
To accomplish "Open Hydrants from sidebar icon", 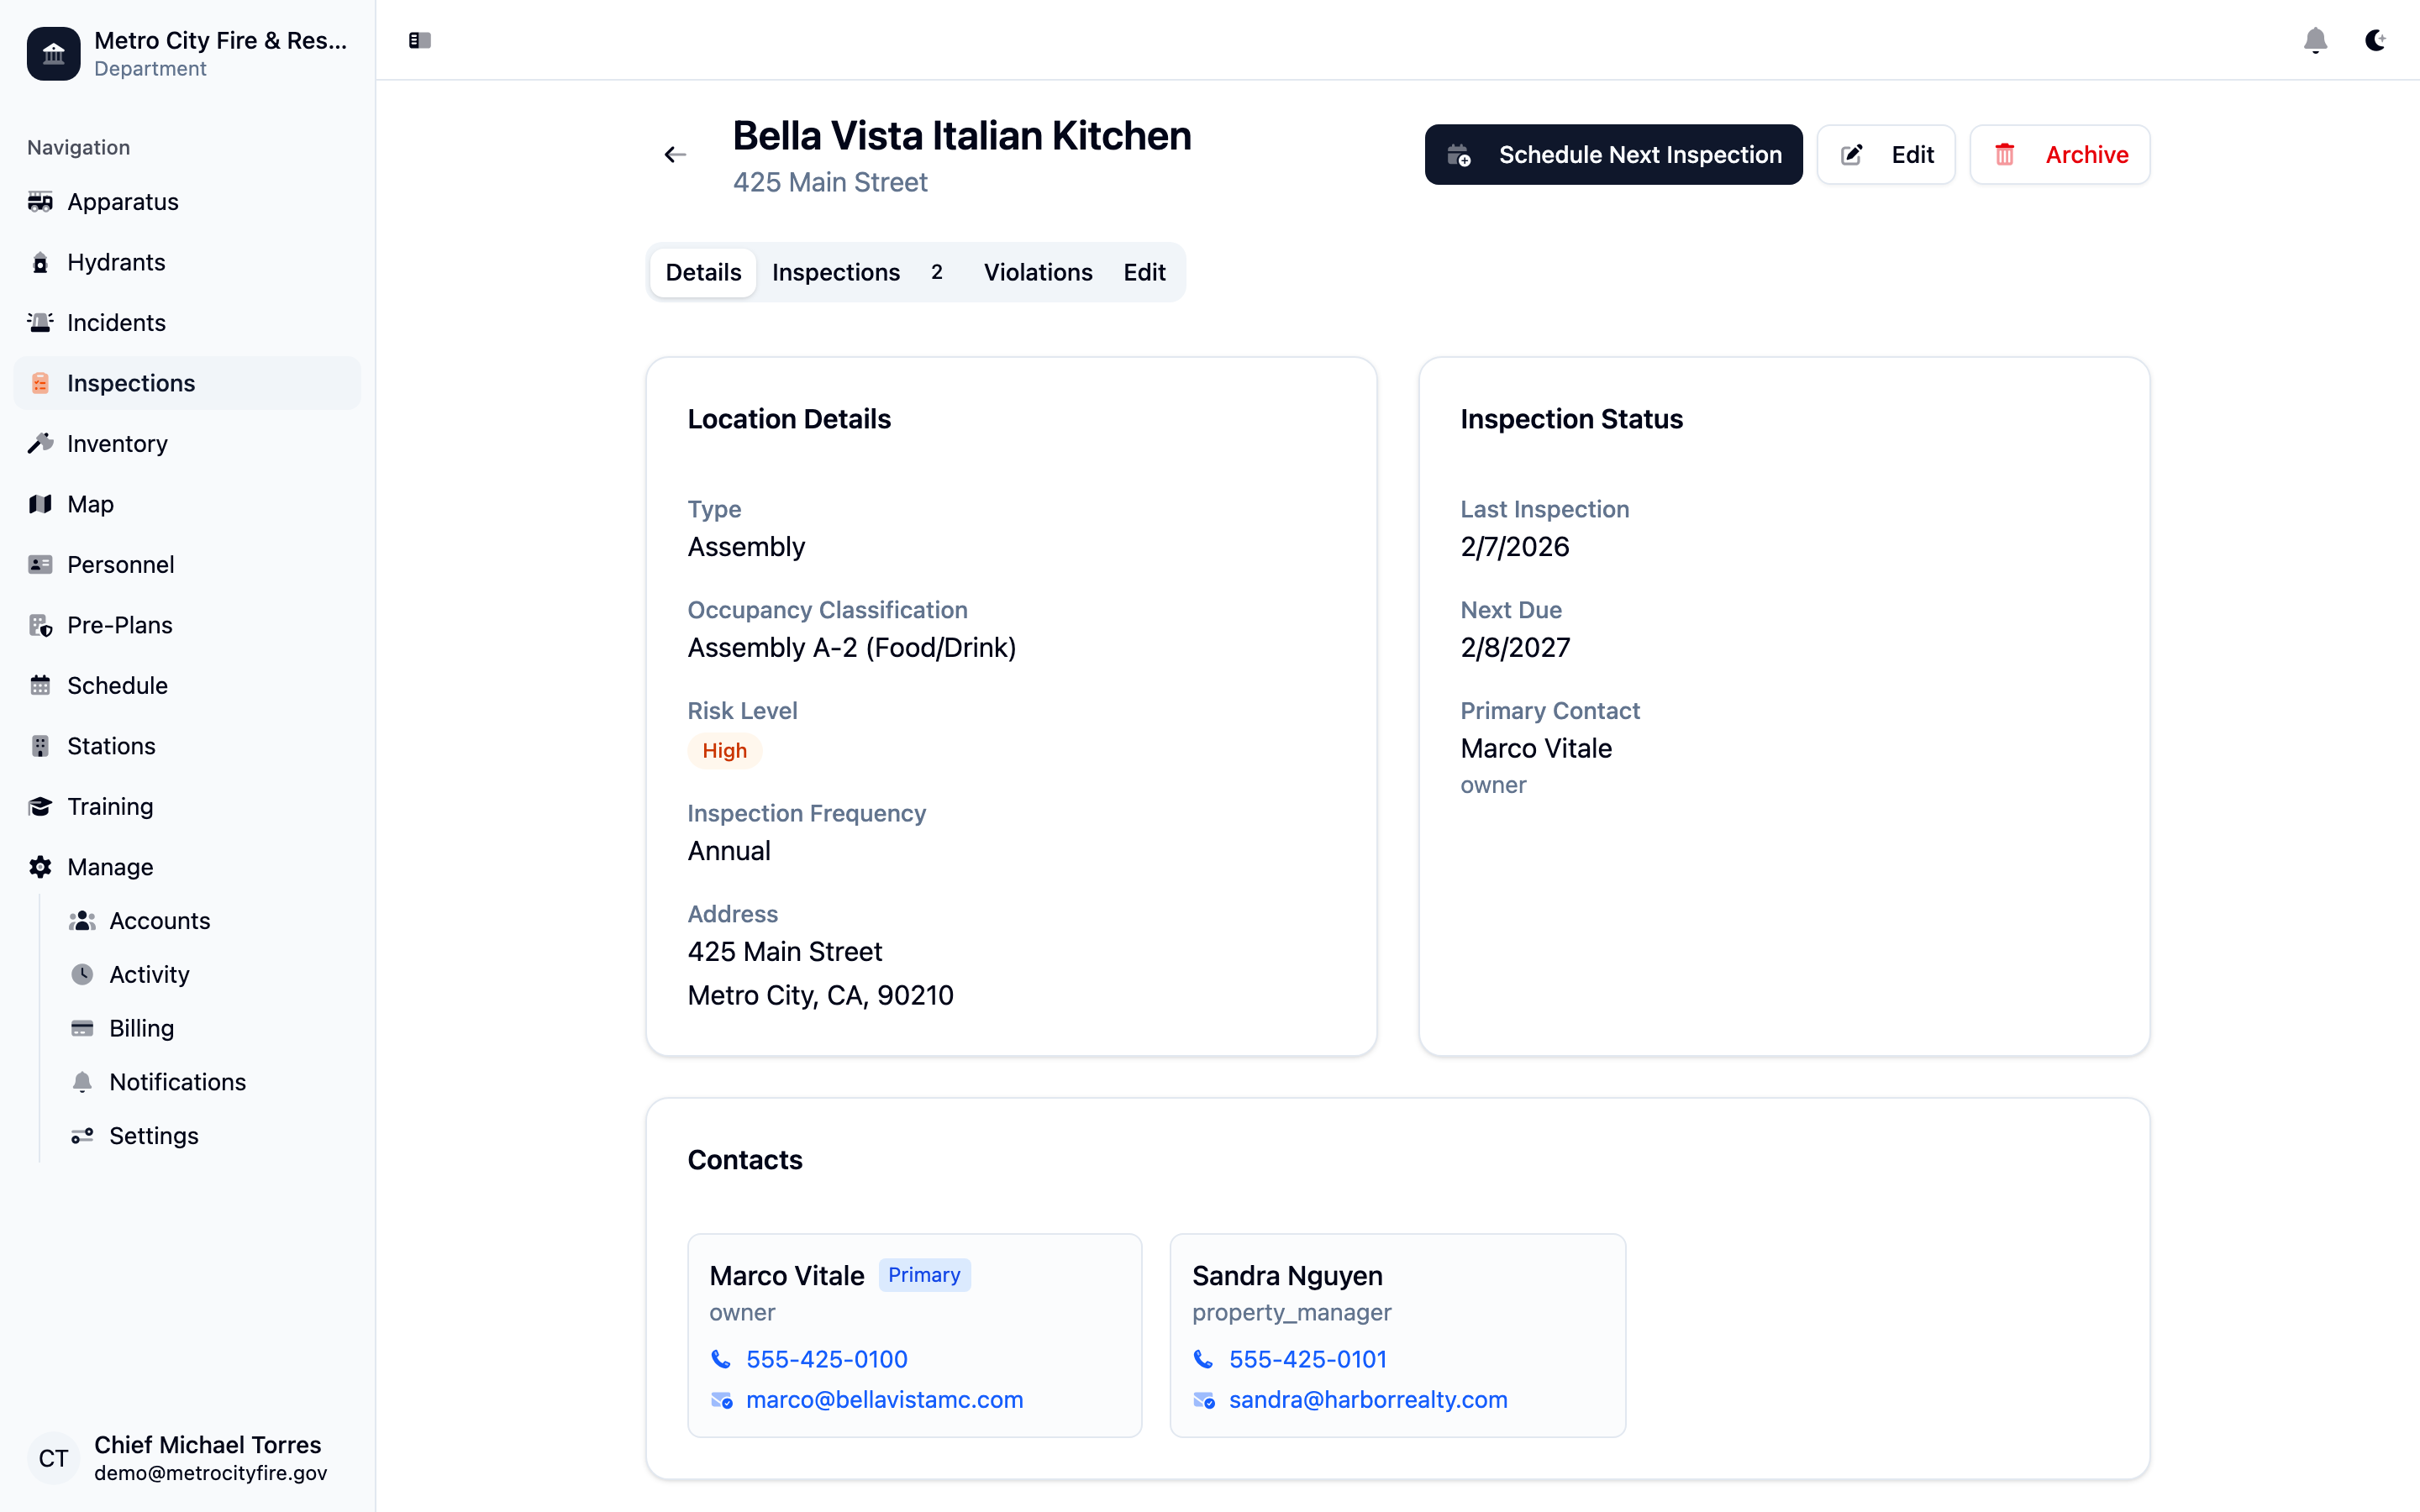I will tap(40, 262).
